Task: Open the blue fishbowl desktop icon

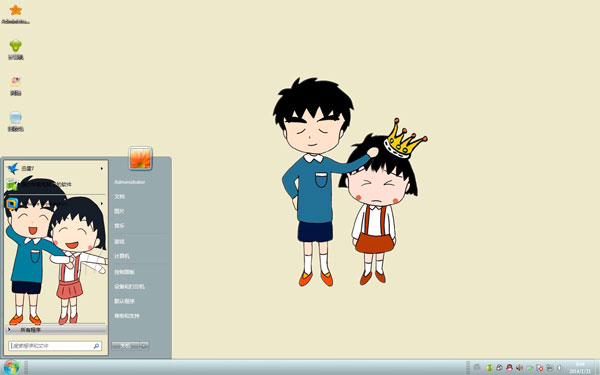Action: tap(15, 121)
